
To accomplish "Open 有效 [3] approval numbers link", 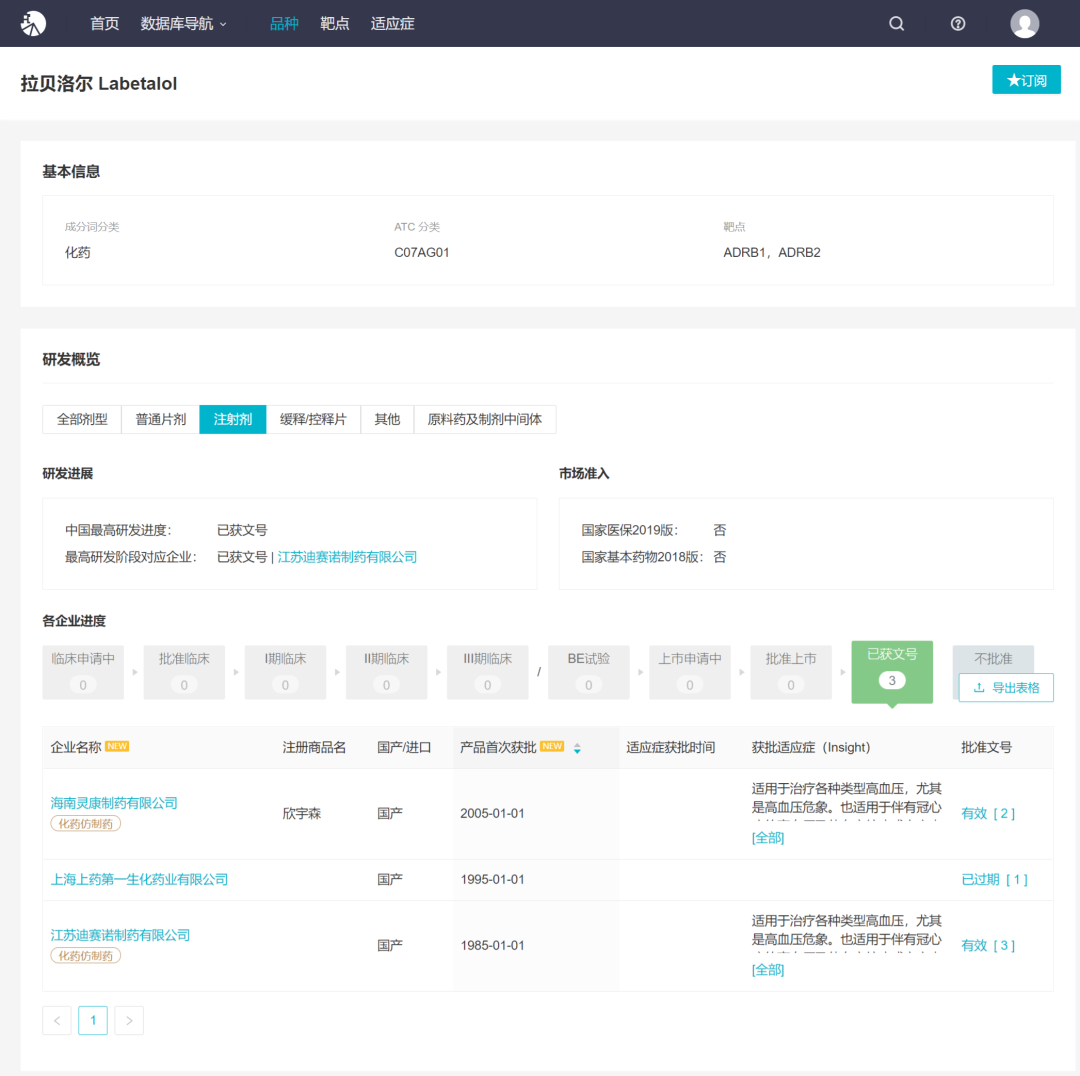I will click(988, 946).
